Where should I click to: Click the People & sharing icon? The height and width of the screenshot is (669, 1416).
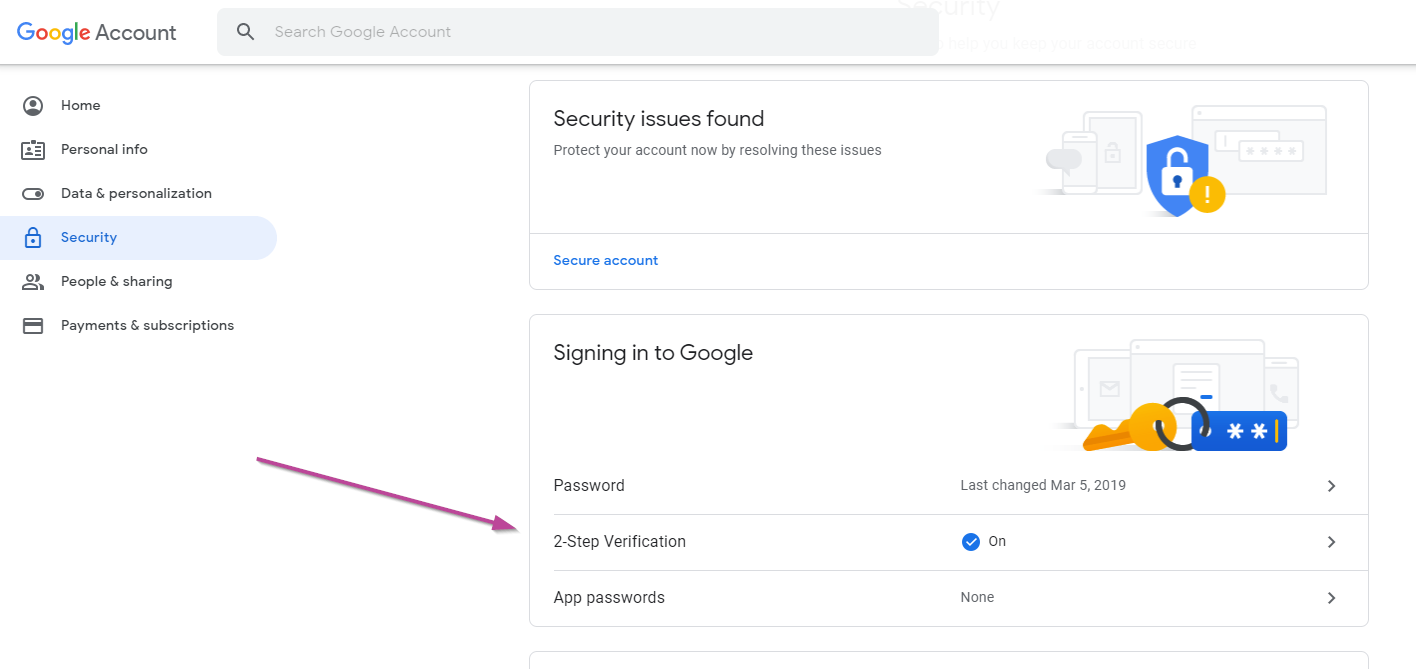click(33, 282)
